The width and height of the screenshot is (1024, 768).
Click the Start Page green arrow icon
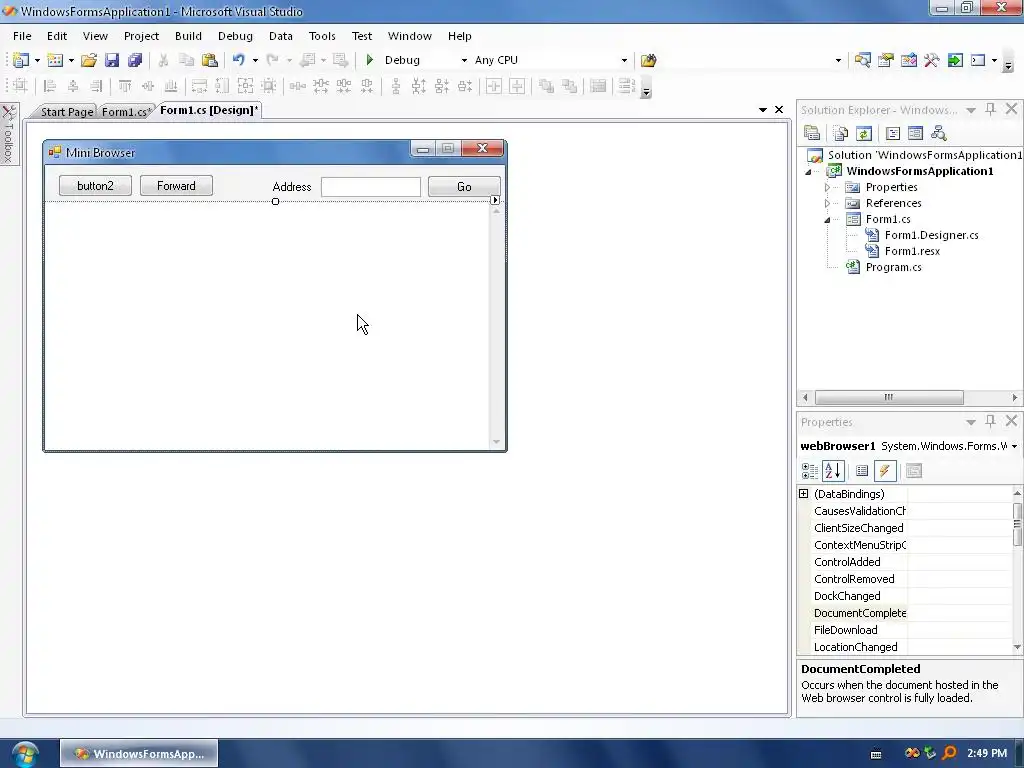coord(955,60)
